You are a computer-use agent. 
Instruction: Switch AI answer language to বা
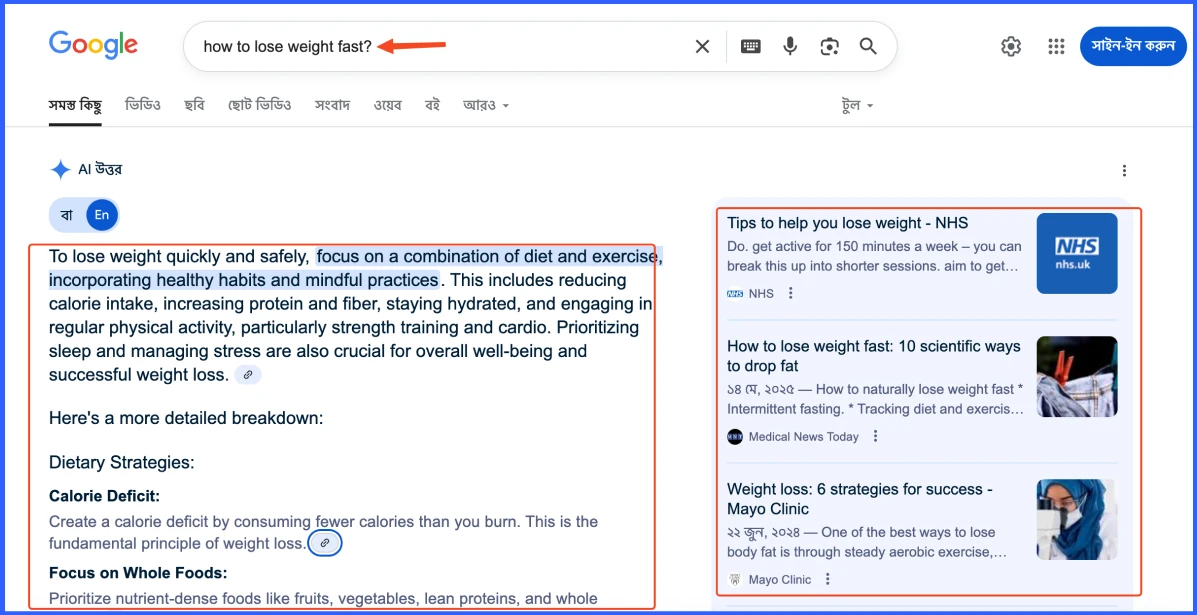[x=67, y=215]
